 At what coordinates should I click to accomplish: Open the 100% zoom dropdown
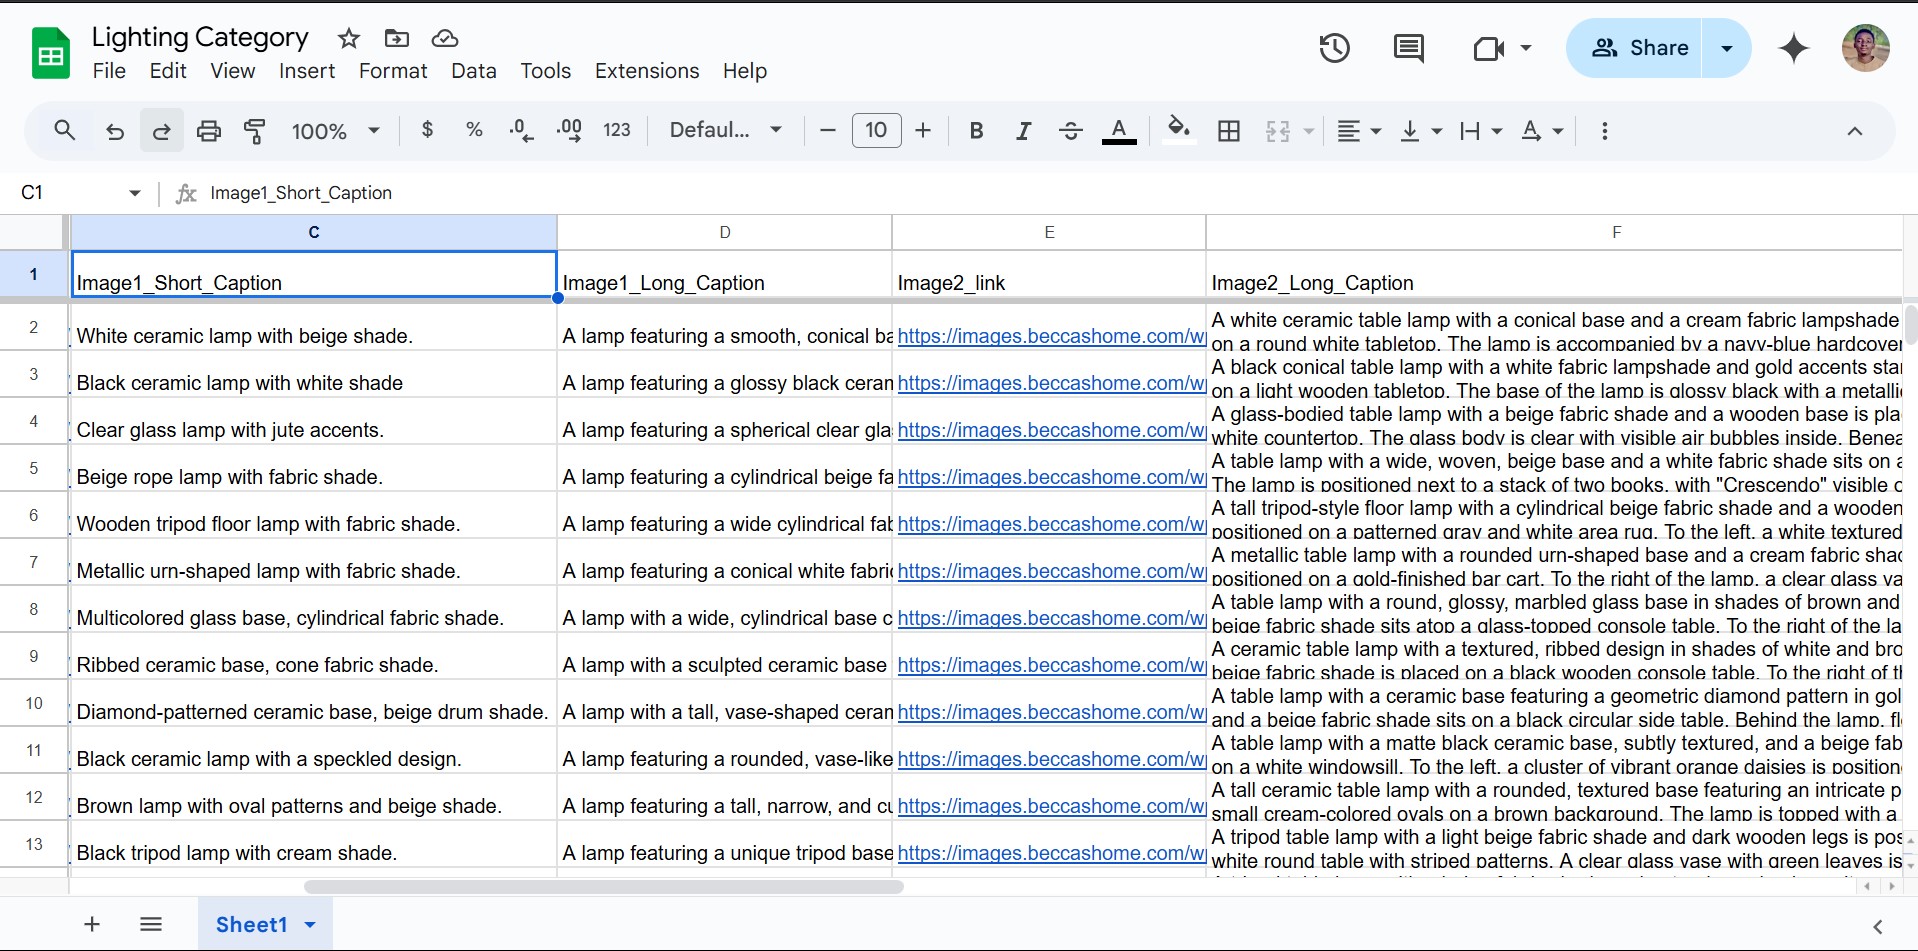335,131
